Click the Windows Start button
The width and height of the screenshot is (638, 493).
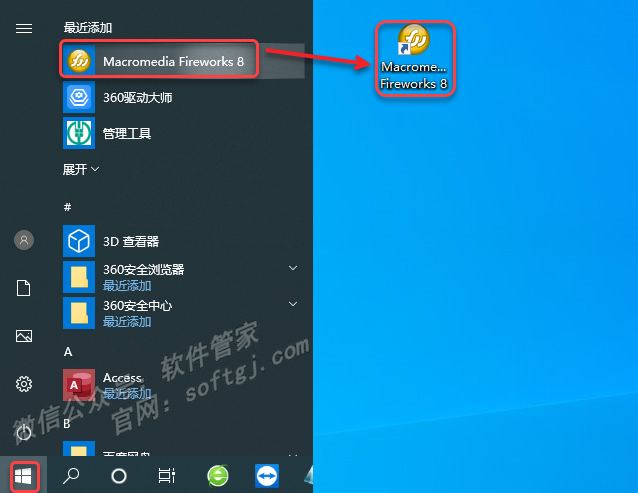(24, 476)
